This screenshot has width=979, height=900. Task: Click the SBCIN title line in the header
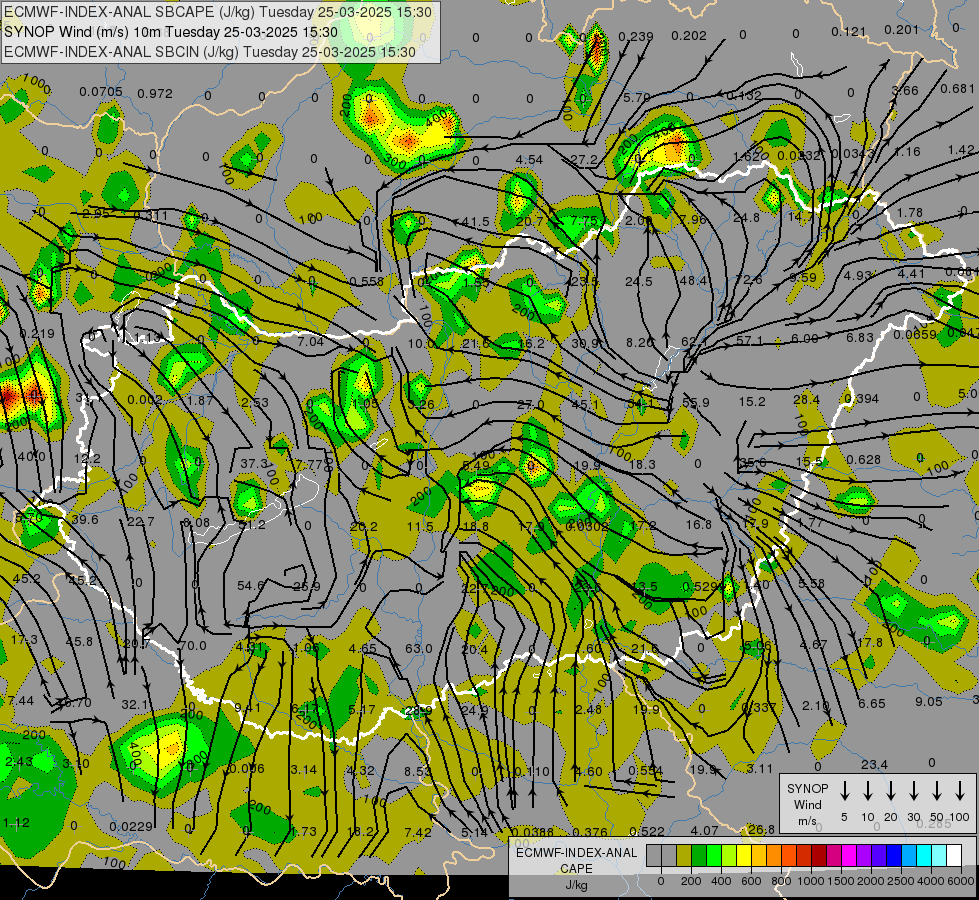point(209,52)
